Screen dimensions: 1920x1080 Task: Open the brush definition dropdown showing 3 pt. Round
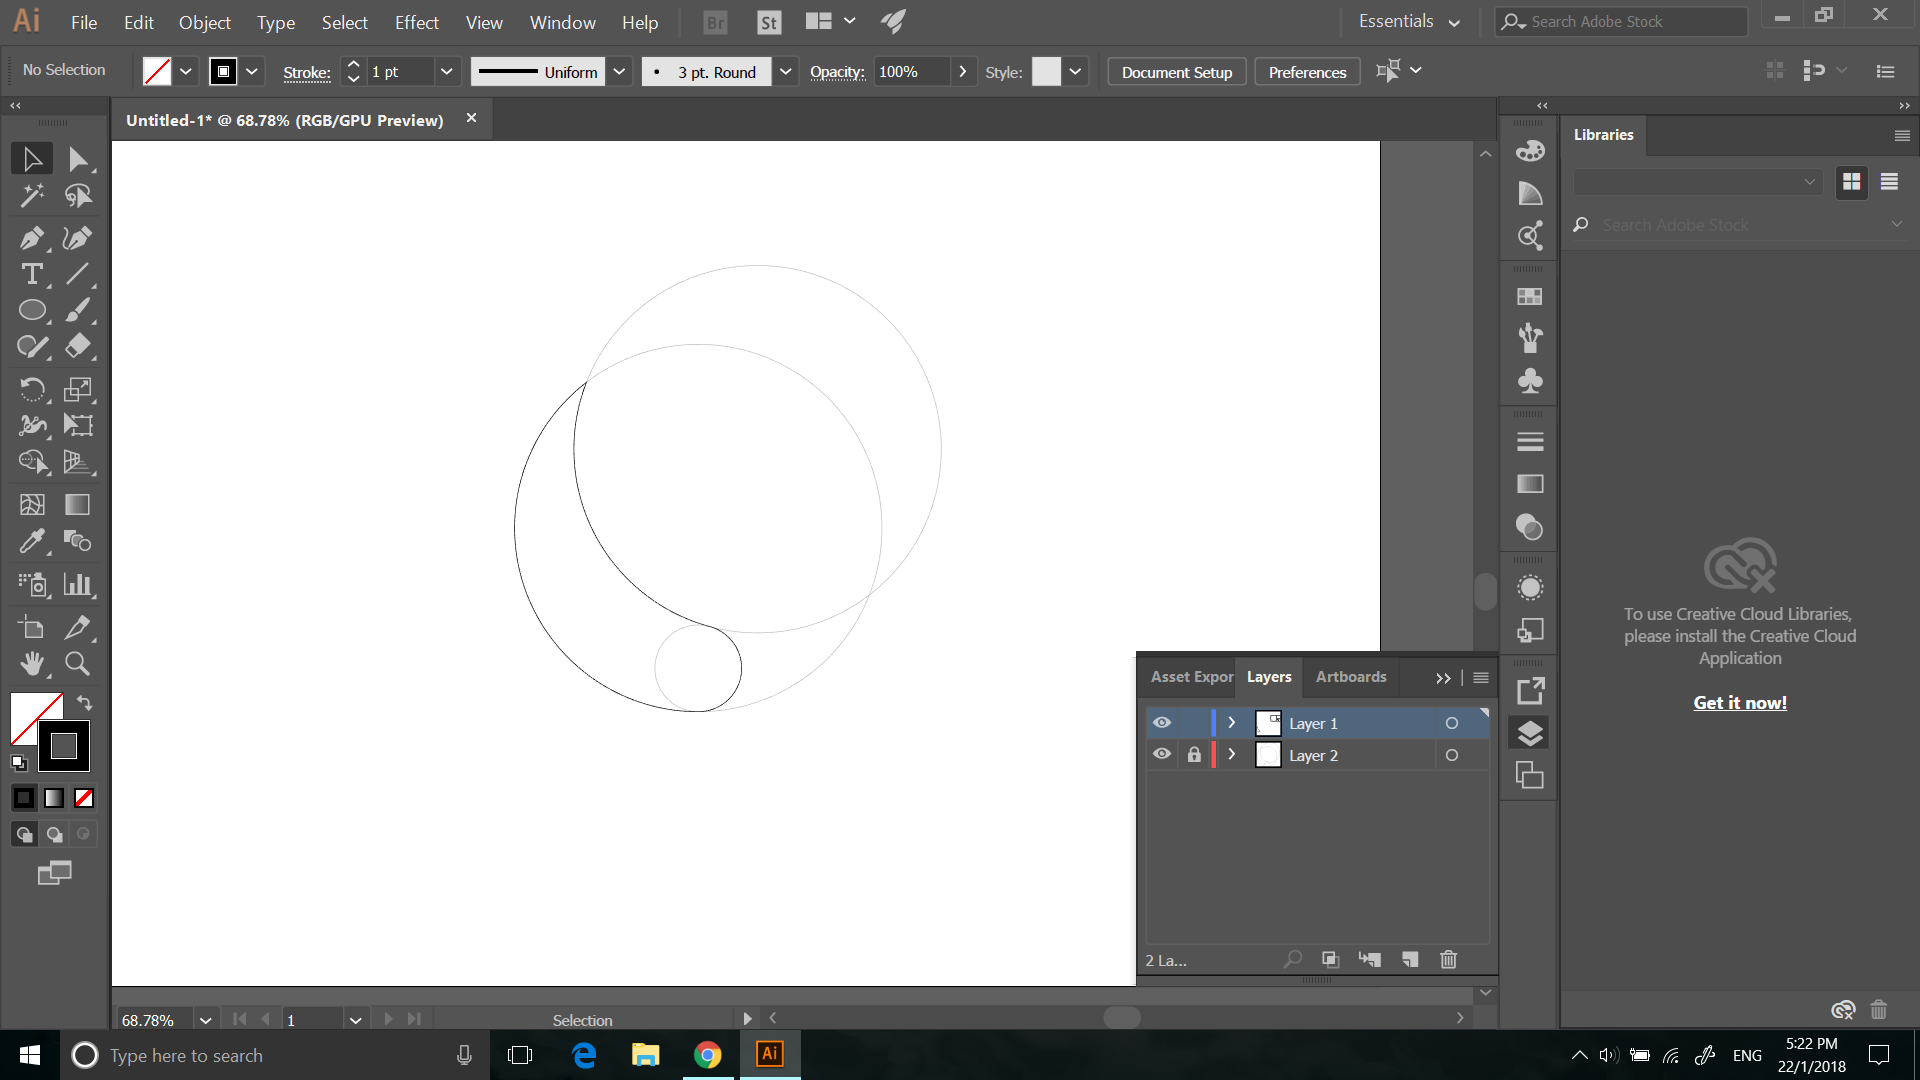tap(786, 71)
